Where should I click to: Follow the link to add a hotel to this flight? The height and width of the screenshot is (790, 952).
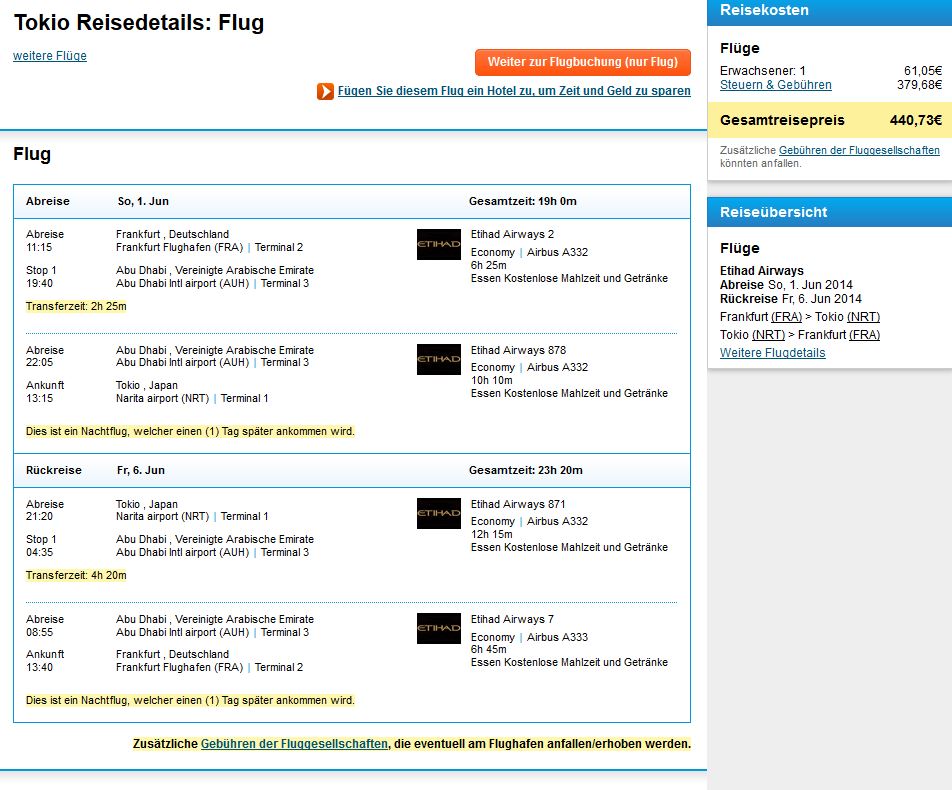[x=514, y=91]
